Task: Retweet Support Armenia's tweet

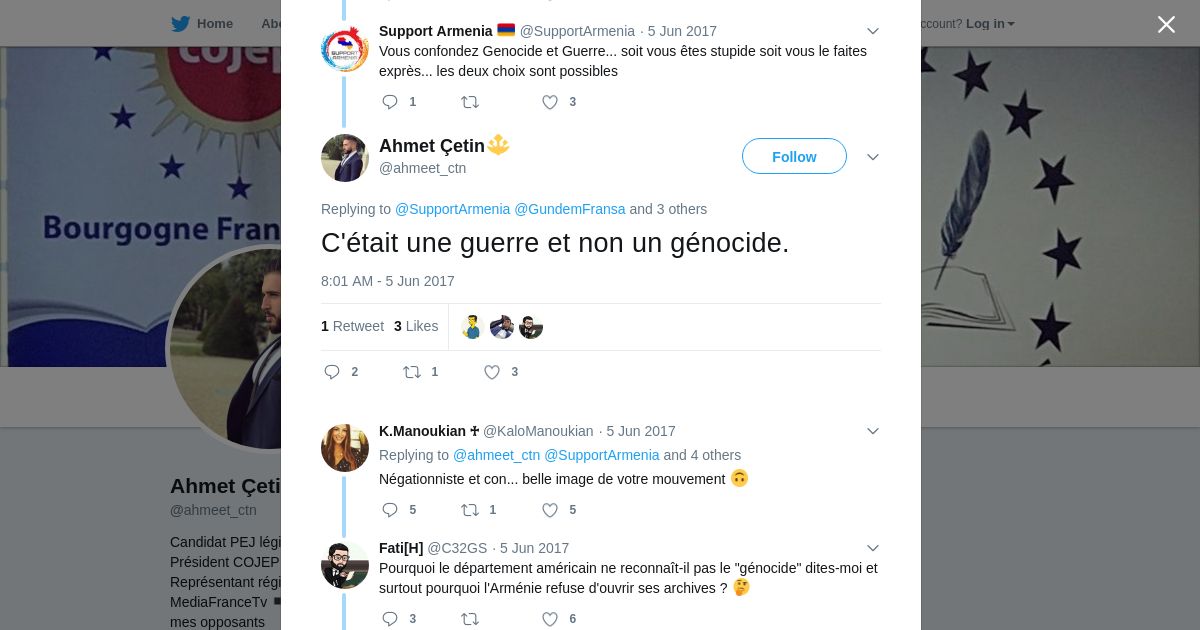Action: pos(470,102)
